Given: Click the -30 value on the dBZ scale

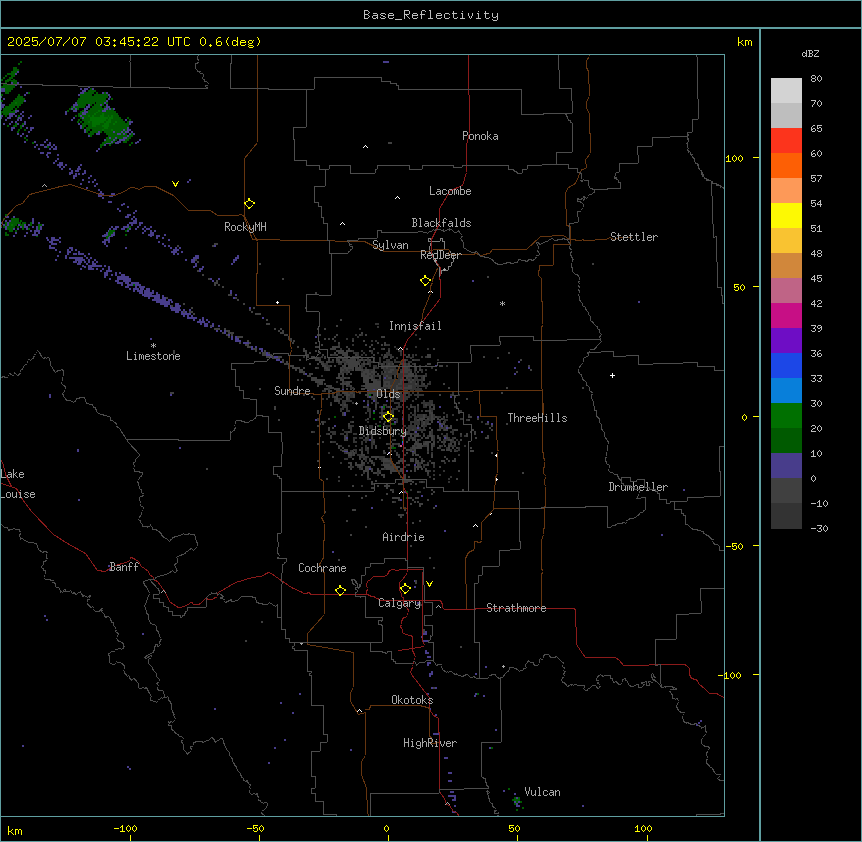Looking at the screenshot, I should (x=819, y=529).
